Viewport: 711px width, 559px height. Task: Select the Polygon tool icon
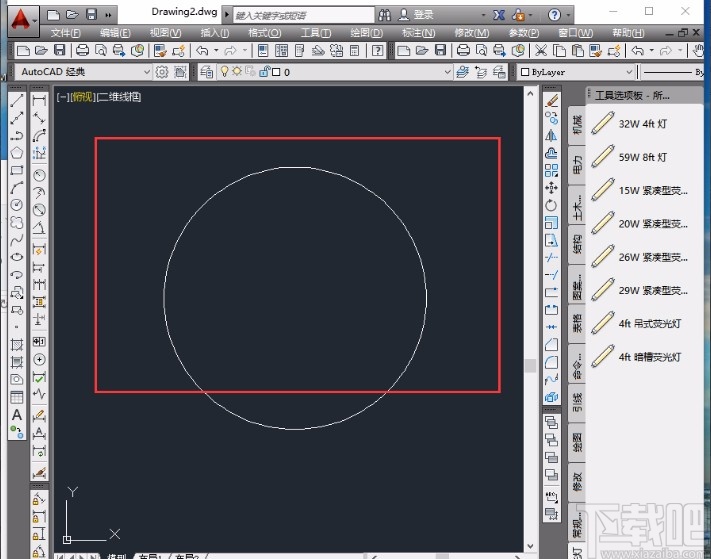[x=17, y=152]
